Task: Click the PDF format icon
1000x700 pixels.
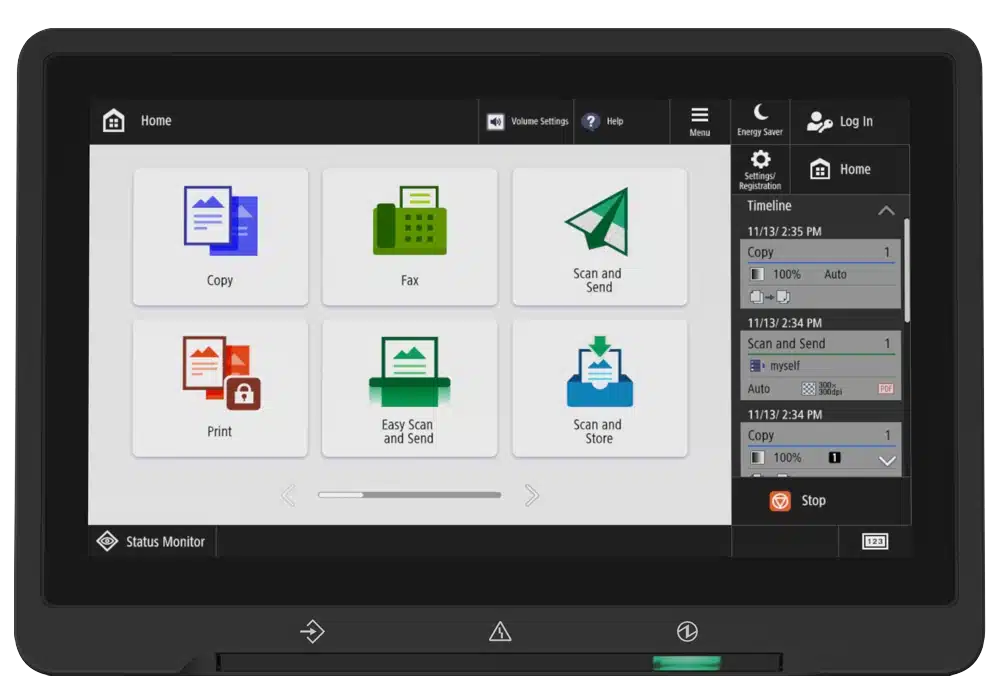Action: (886, 389)
